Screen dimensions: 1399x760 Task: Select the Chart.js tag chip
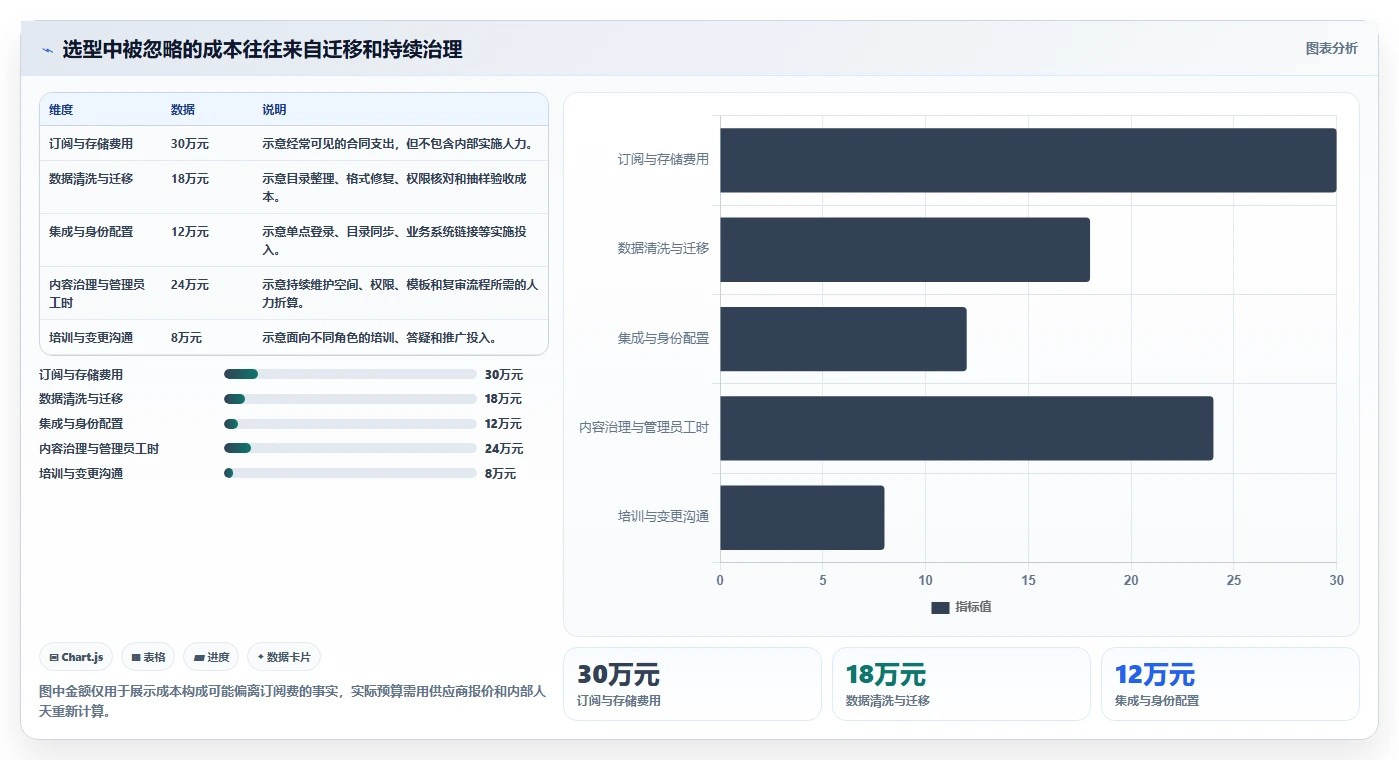[76, 657]
